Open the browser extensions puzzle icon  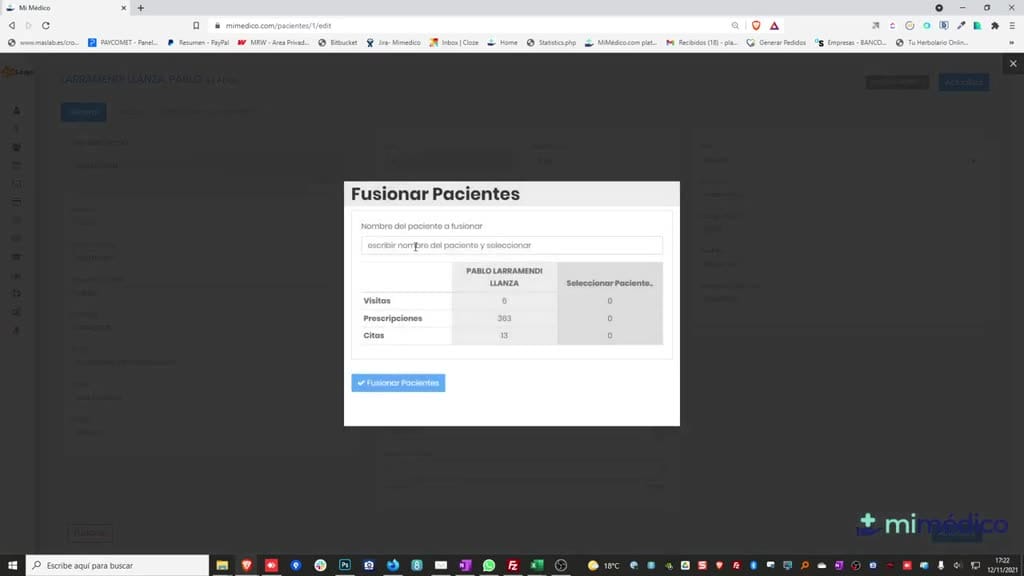tap(995, 25)
